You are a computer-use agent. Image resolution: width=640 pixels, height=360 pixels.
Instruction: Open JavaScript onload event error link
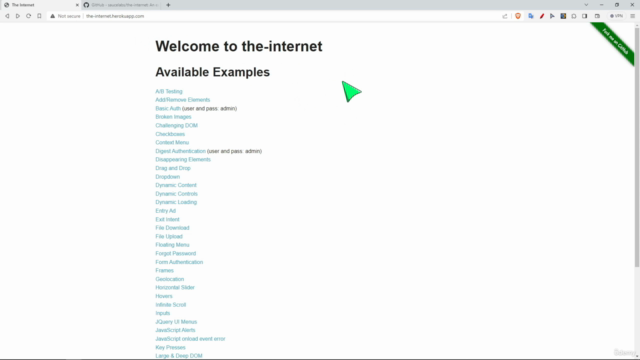click(190, 339)
